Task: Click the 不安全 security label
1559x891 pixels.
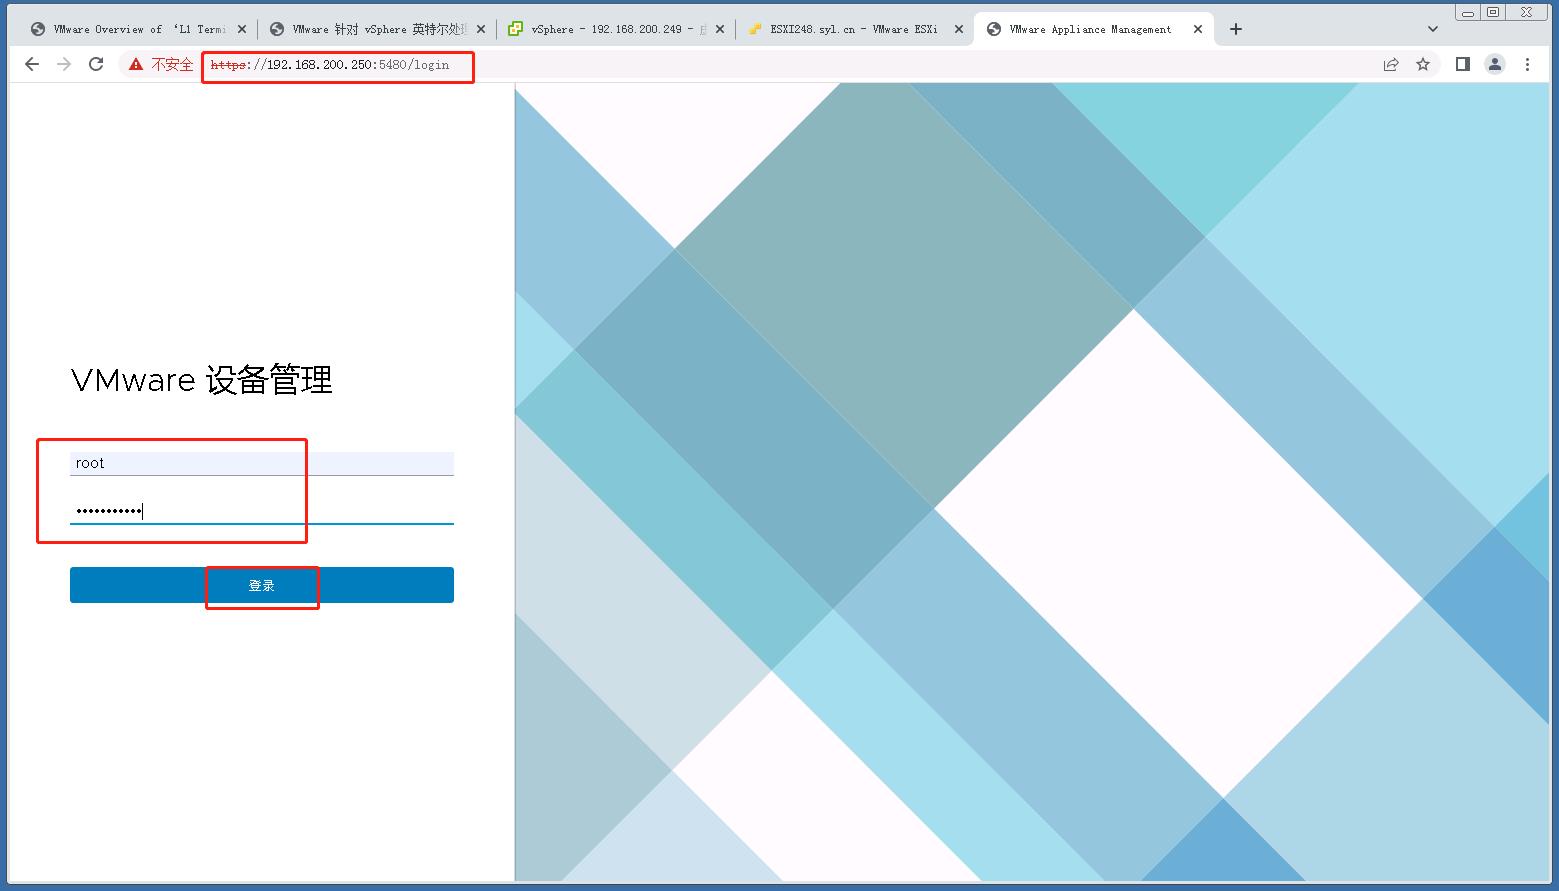Action: [x=172, y=64]
